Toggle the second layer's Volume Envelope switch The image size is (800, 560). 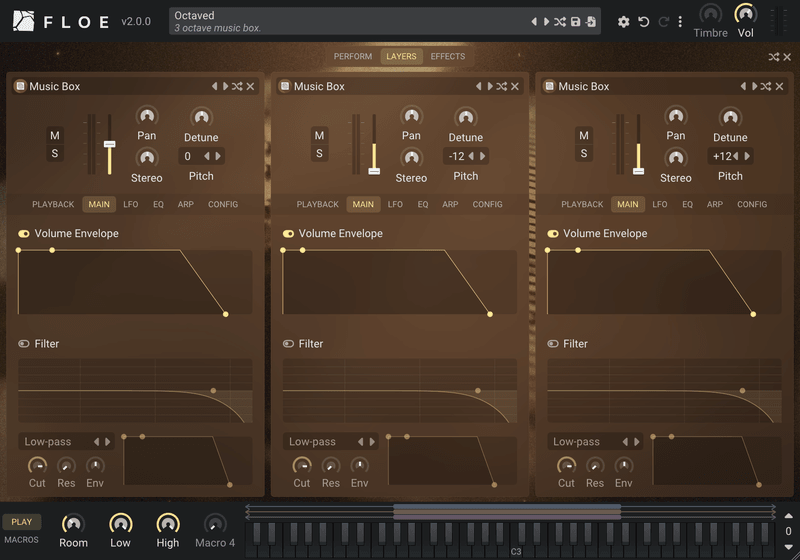(x=288, y=234)
